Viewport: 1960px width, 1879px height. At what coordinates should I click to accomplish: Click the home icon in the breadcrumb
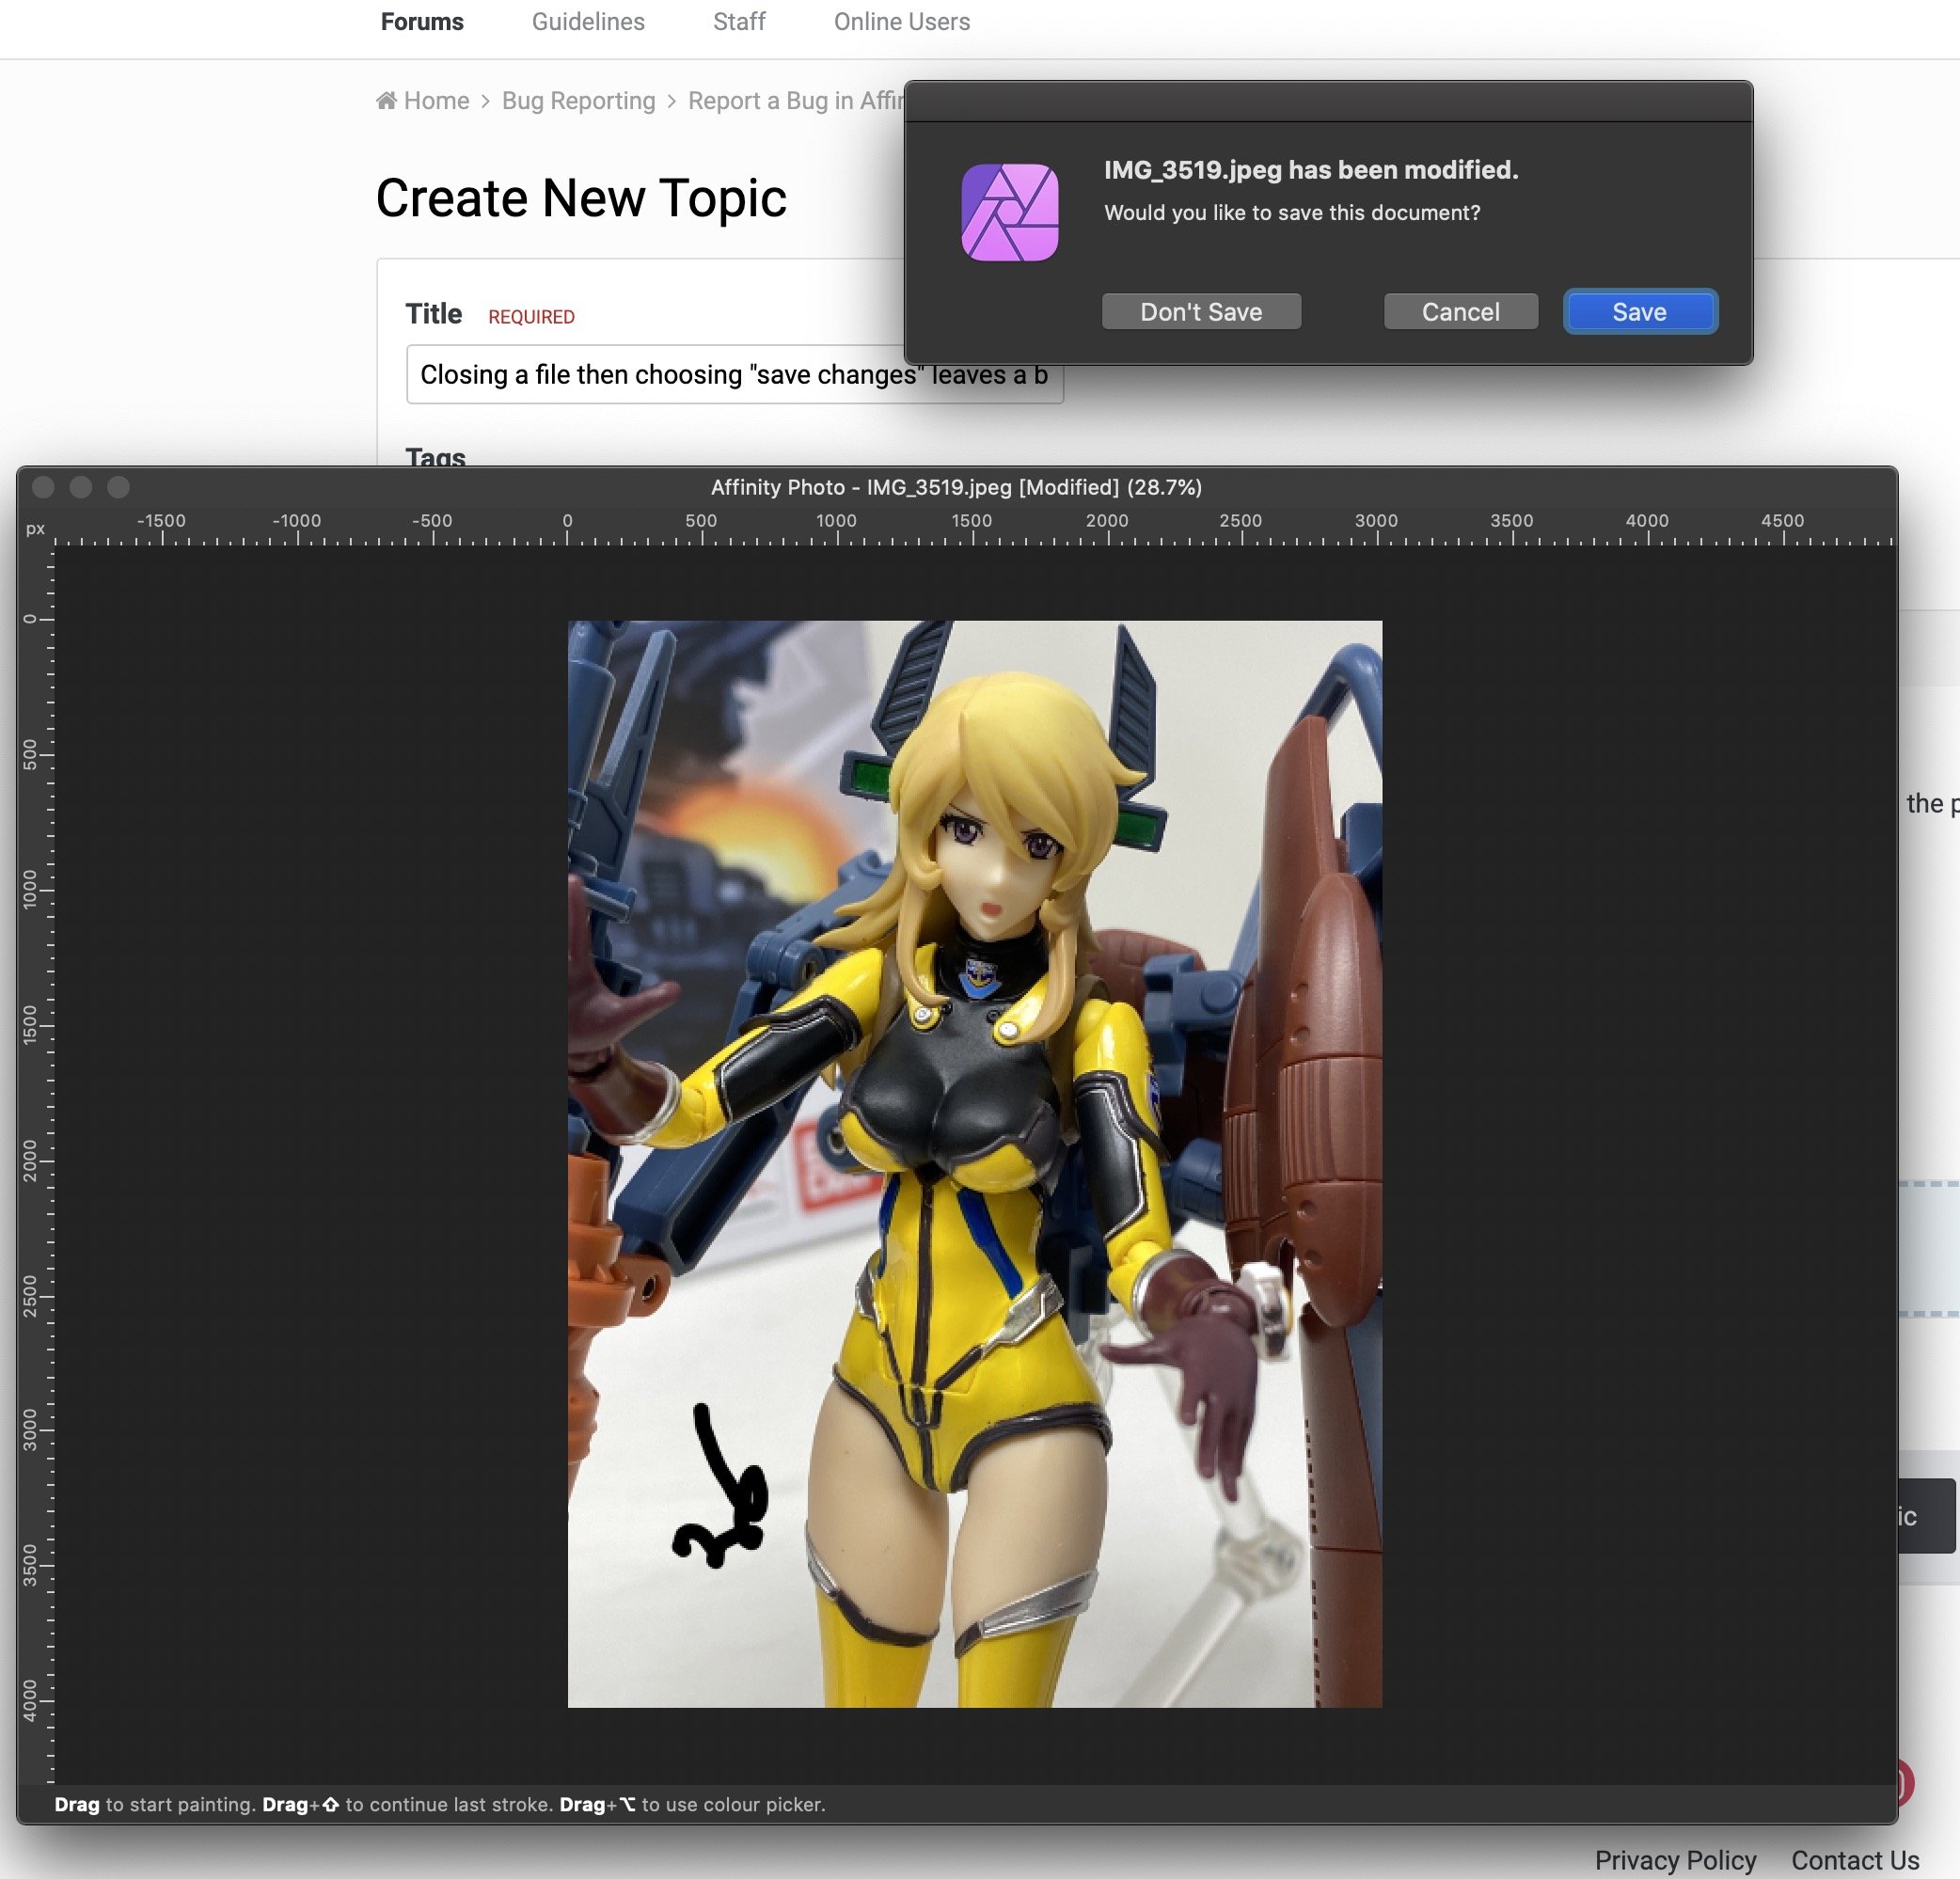386,100
